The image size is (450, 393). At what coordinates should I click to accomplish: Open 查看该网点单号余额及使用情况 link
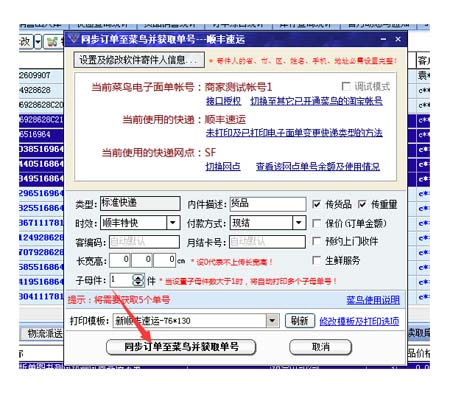coord(318,166)
